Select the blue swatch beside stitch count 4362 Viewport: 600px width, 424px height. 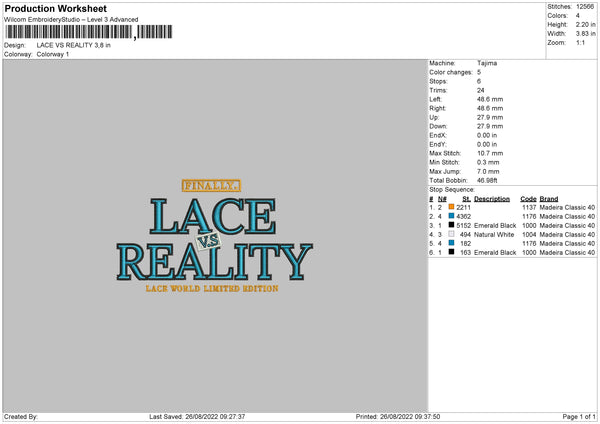click(452, 216)
